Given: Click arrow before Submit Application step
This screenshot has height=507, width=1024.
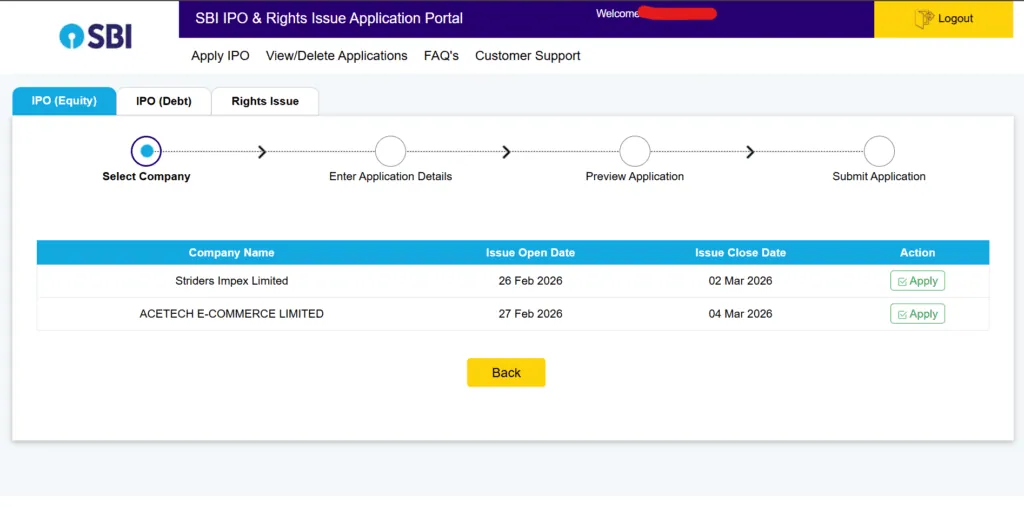Looking at the screenshot, I should pos(750,152).
